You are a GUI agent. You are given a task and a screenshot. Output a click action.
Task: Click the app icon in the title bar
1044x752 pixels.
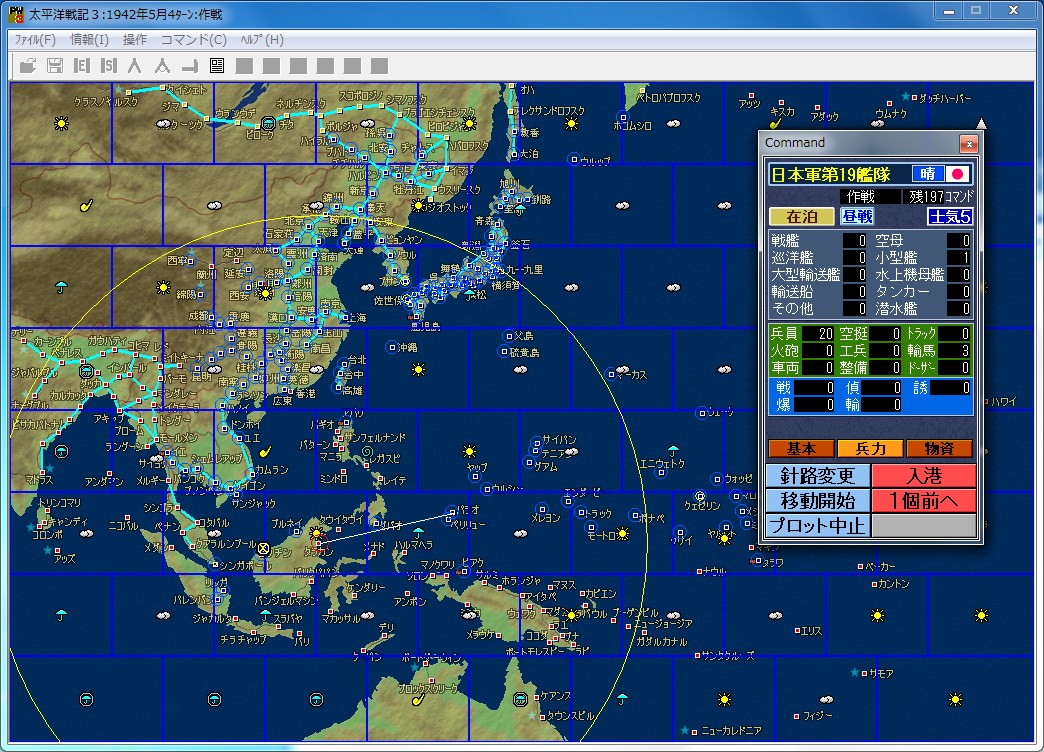coord(16,13)
